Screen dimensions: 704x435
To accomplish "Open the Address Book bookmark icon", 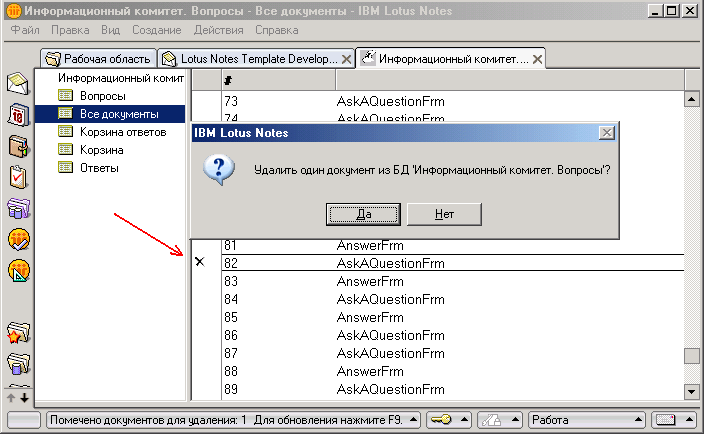I will point(18,146).
